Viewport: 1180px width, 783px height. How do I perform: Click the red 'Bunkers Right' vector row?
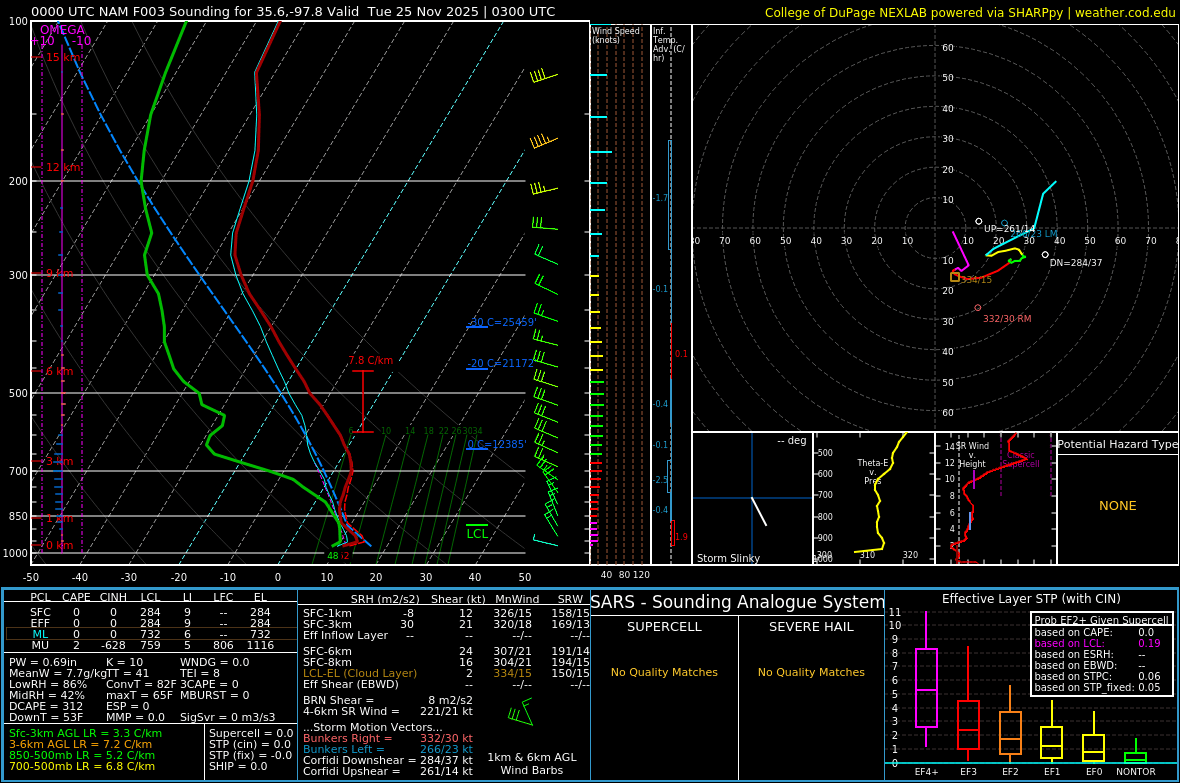click(x=388, y=739)
